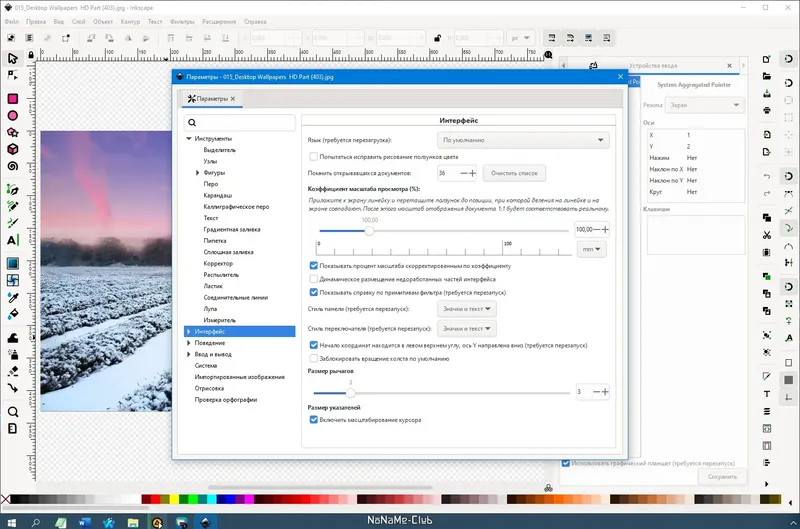Activate the 3D box tool

pyautogui.click(x=13, y=148)
